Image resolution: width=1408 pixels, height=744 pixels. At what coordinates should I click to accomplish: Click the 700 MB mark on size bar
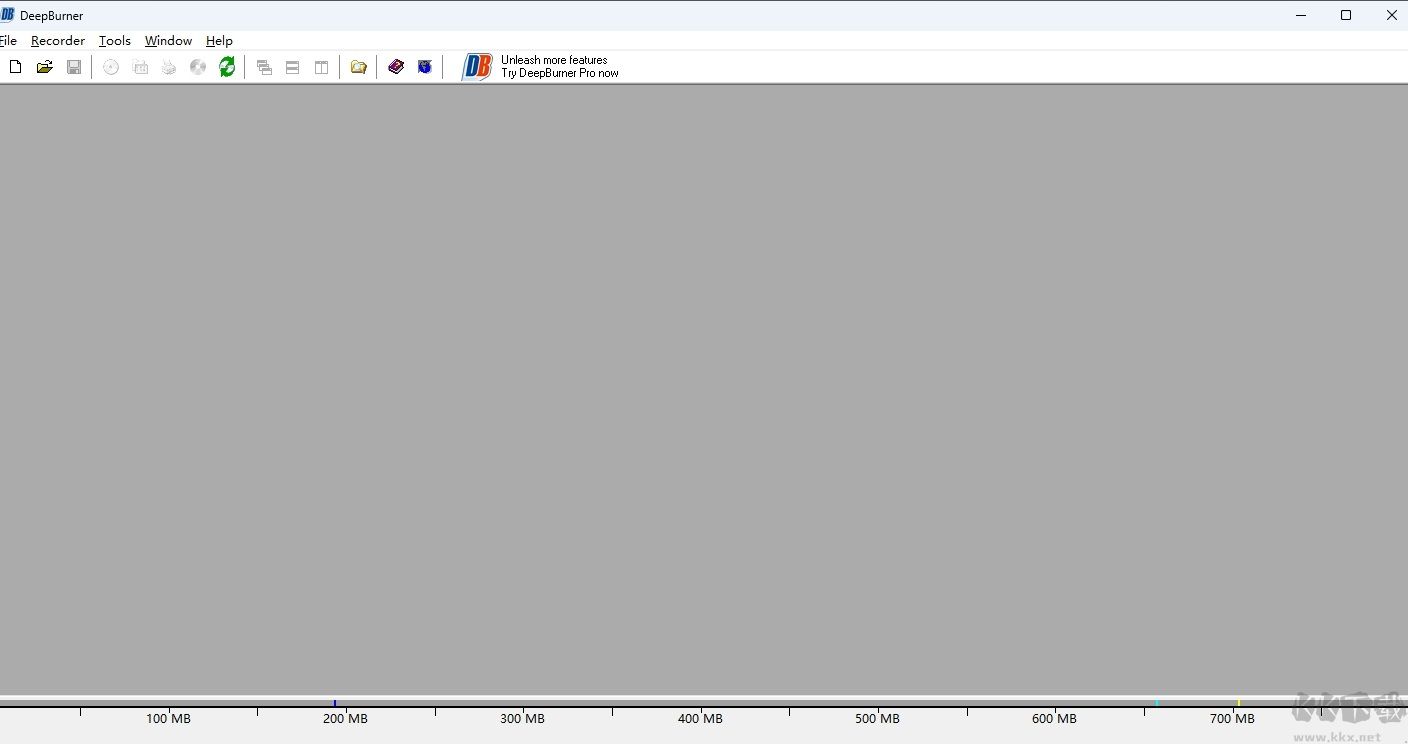[x=1232, y=719]
